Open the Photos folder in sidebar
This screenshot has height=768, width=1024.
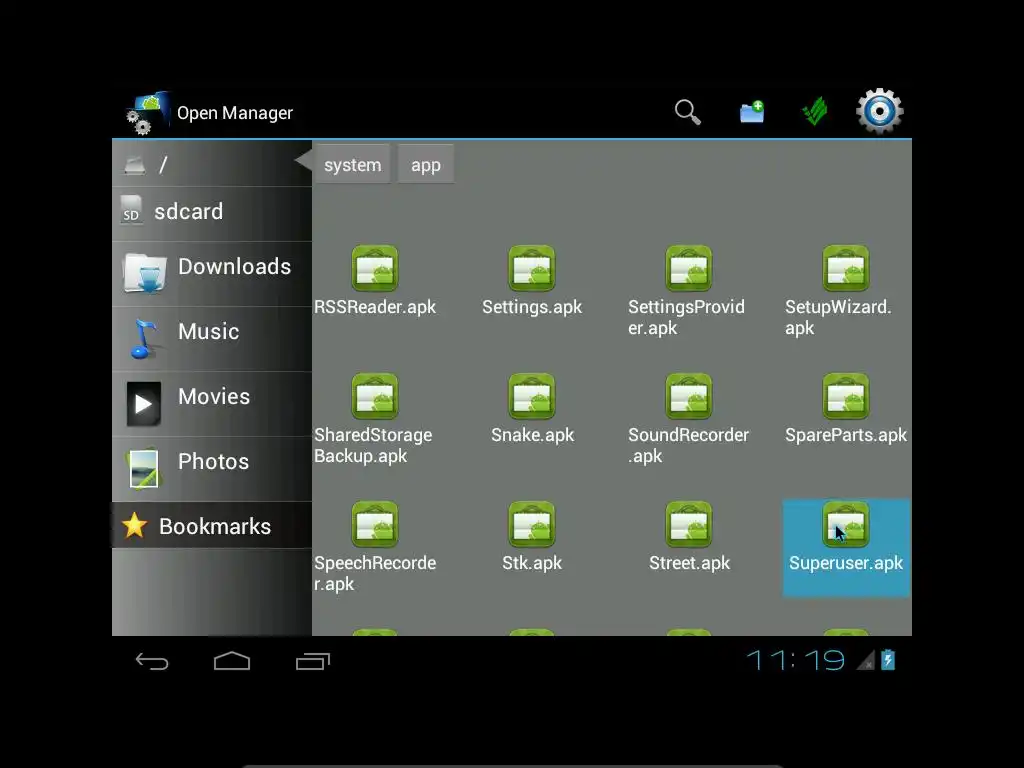pyautogui.click(x=212, y=468)
